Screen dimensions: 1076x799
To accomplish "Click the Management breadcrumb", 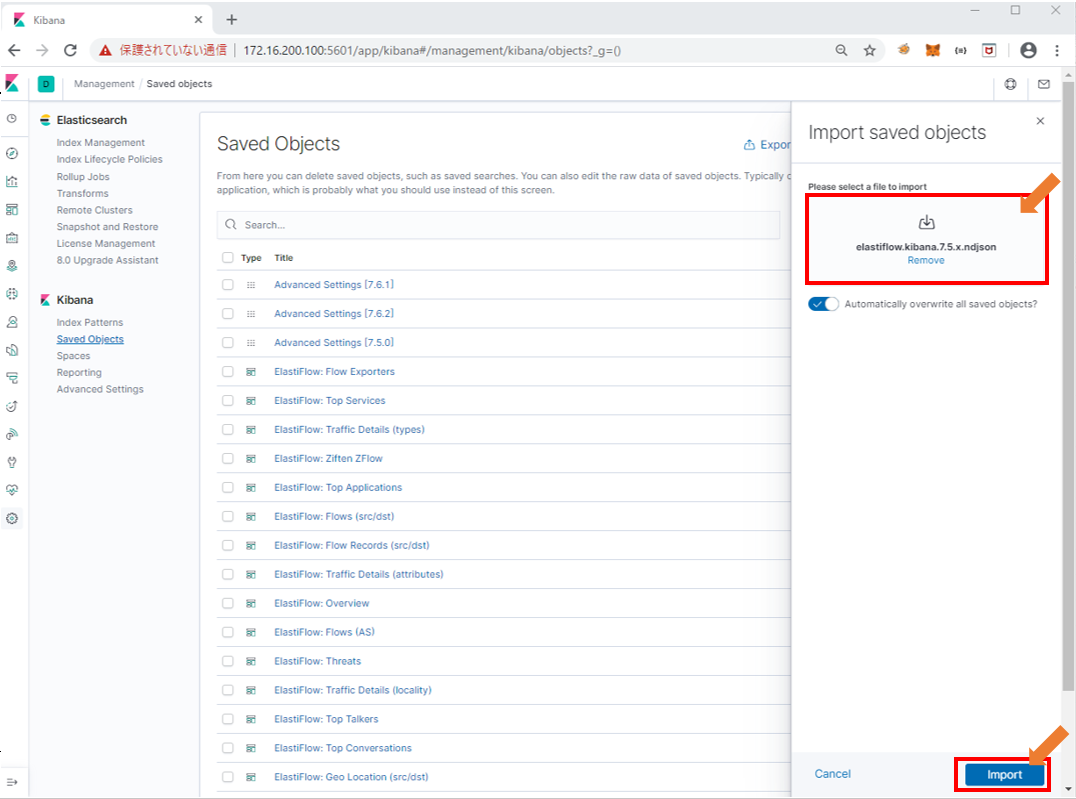I will 104,84.
